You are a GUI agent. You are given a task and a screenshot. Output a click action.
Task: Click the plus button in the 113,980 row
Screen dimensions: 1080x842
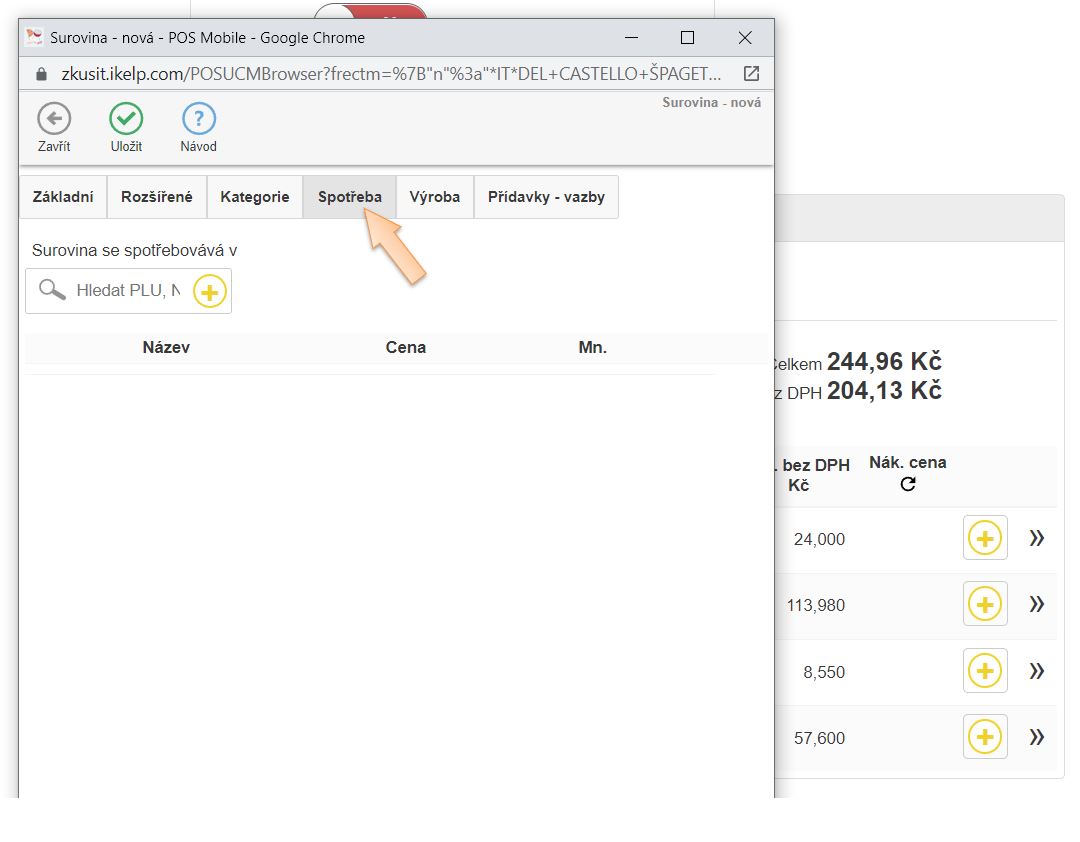point(985,605)
